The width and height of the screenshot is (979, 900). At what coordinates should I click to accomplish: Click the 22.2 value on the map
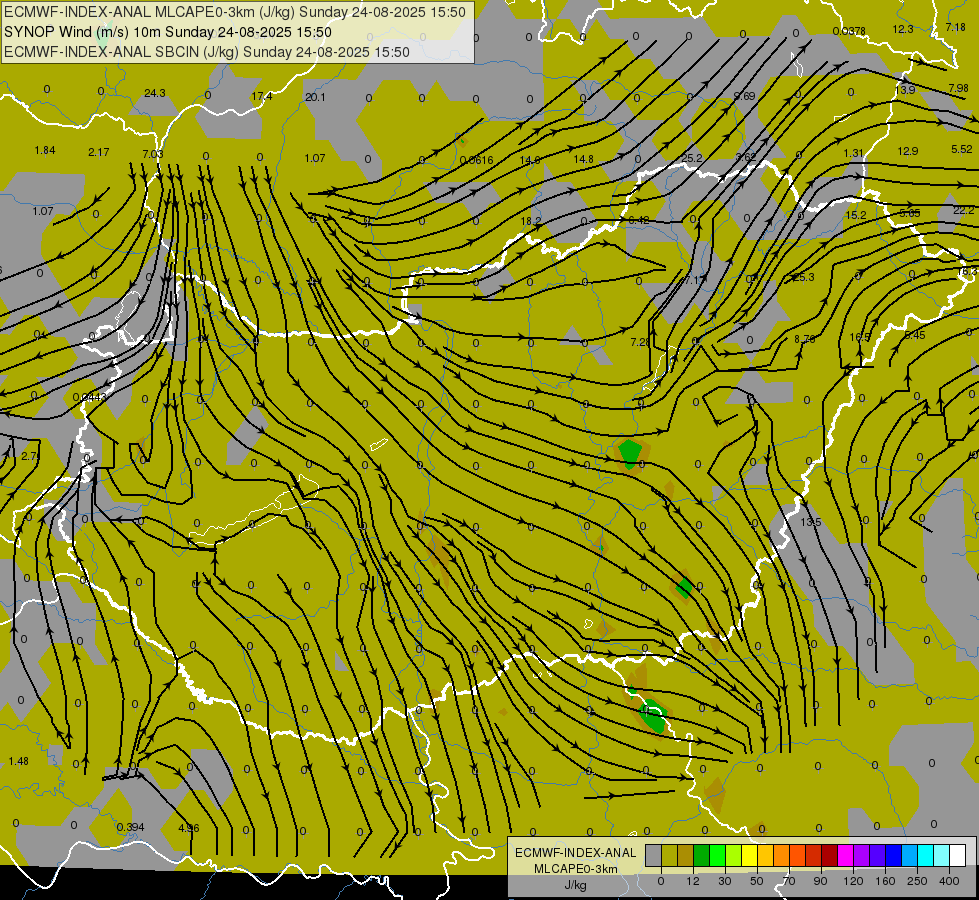pos(964,210)
